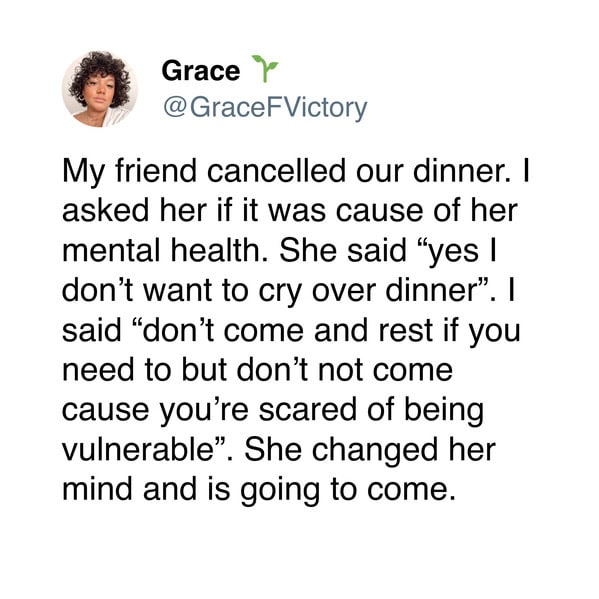Click the word 'cause you're' in tweet
The height and width of the screenshot is (599, 599).
(155, 411)
